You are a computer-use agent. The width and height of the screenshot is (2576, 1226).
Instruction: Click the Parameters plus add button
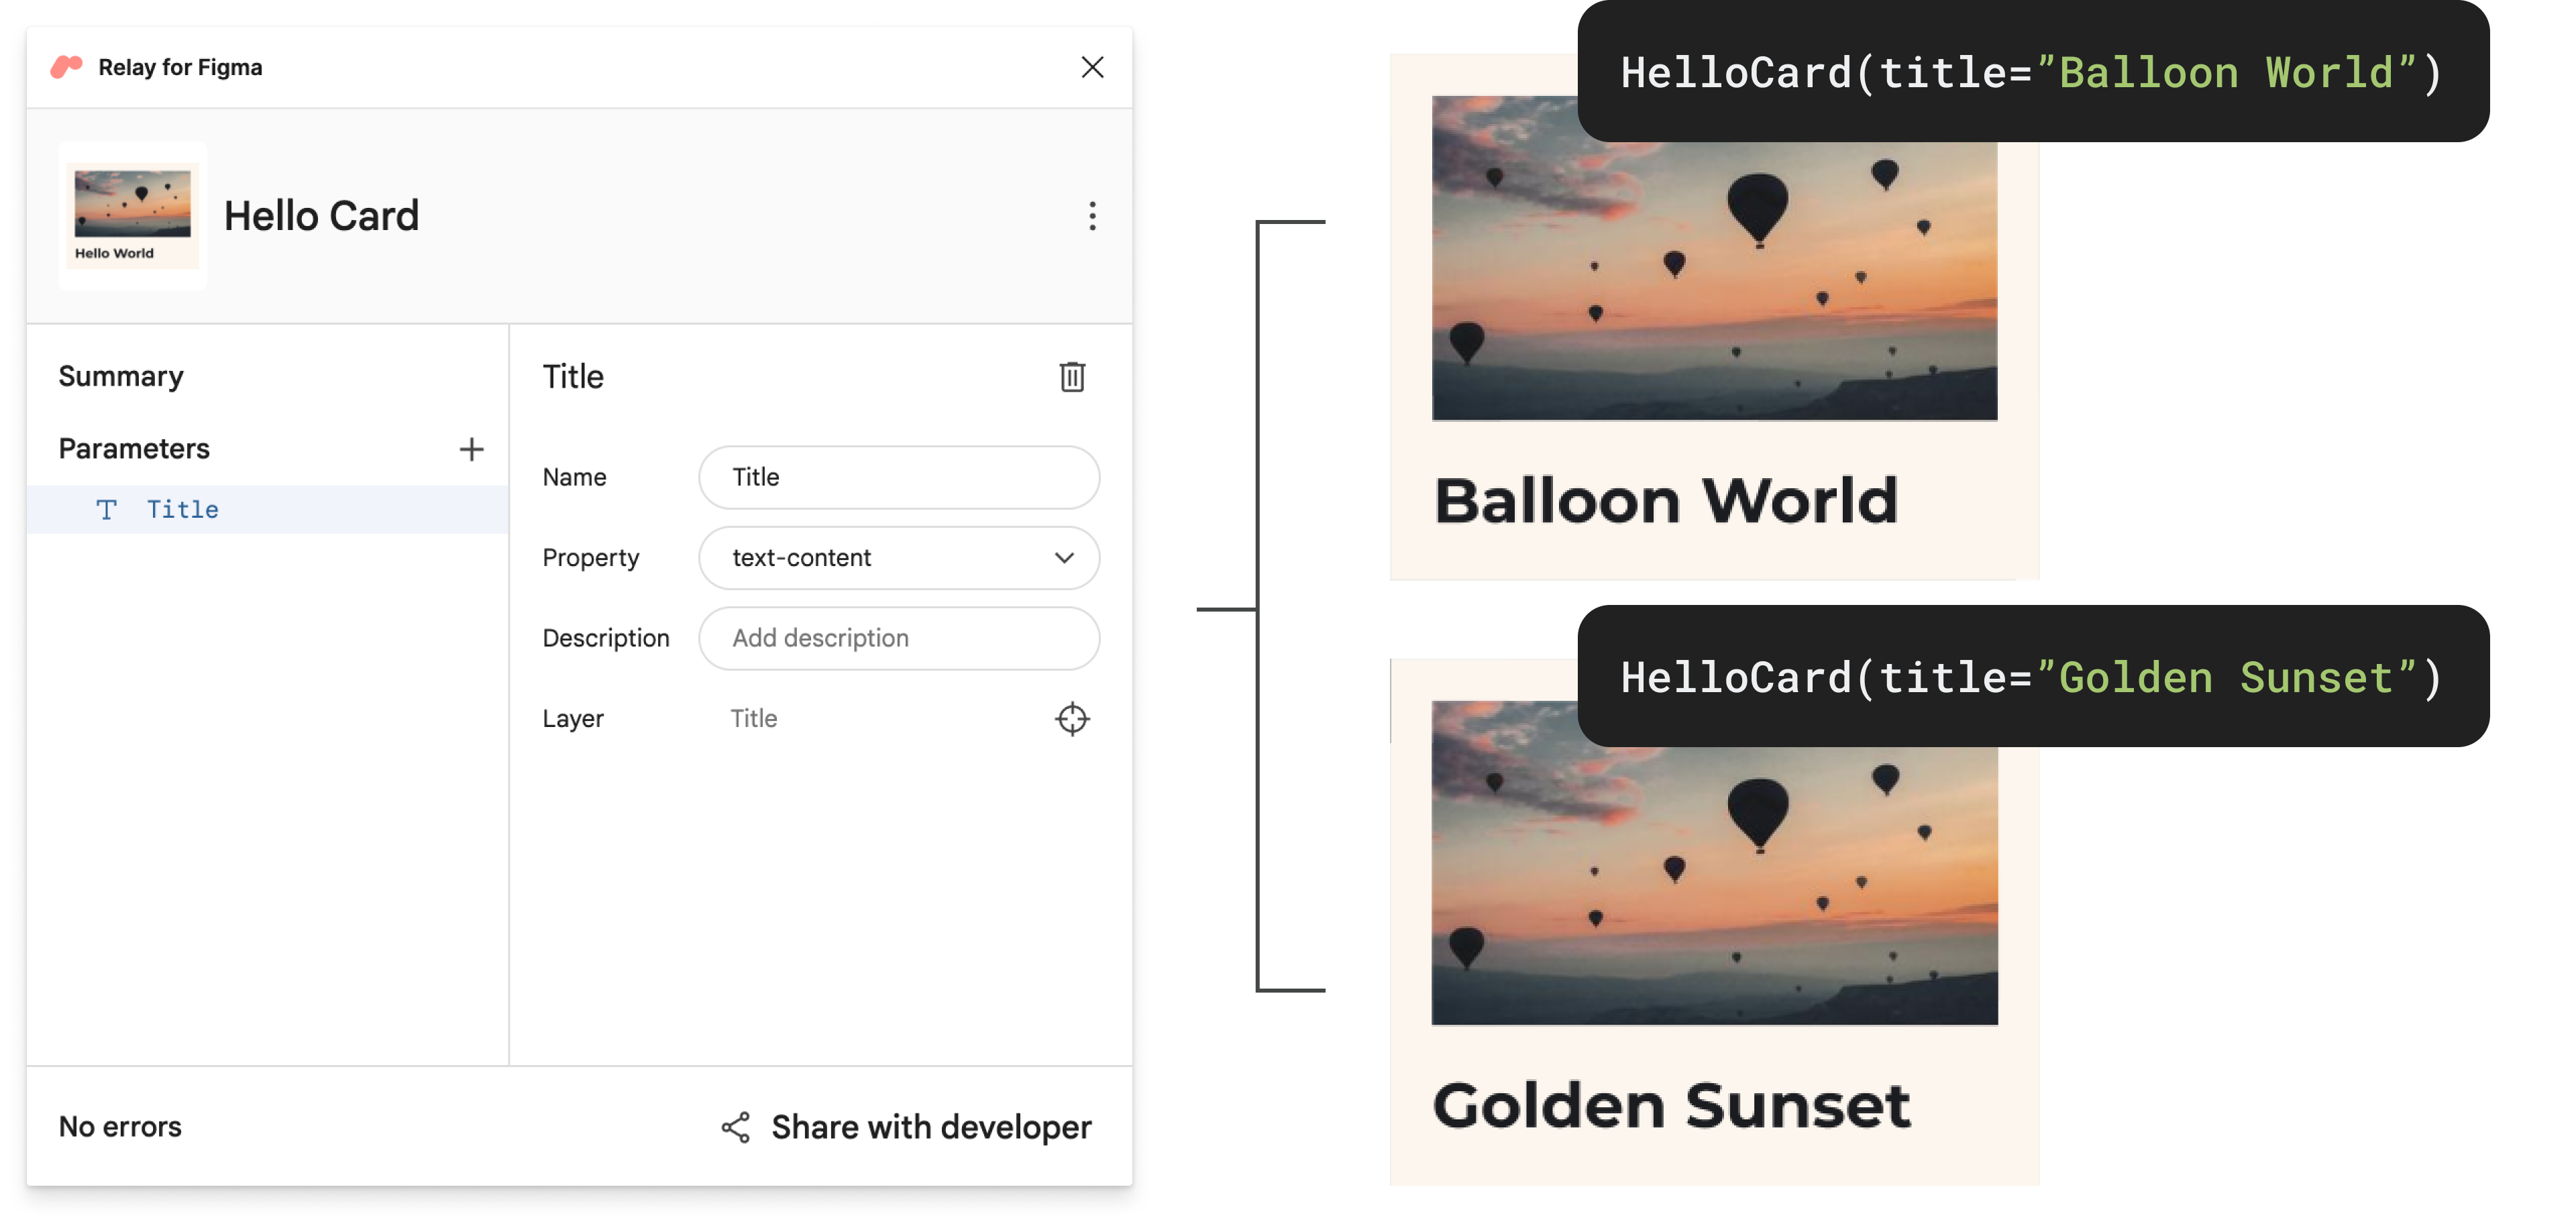pyautogui.click(x=470, y=449)
